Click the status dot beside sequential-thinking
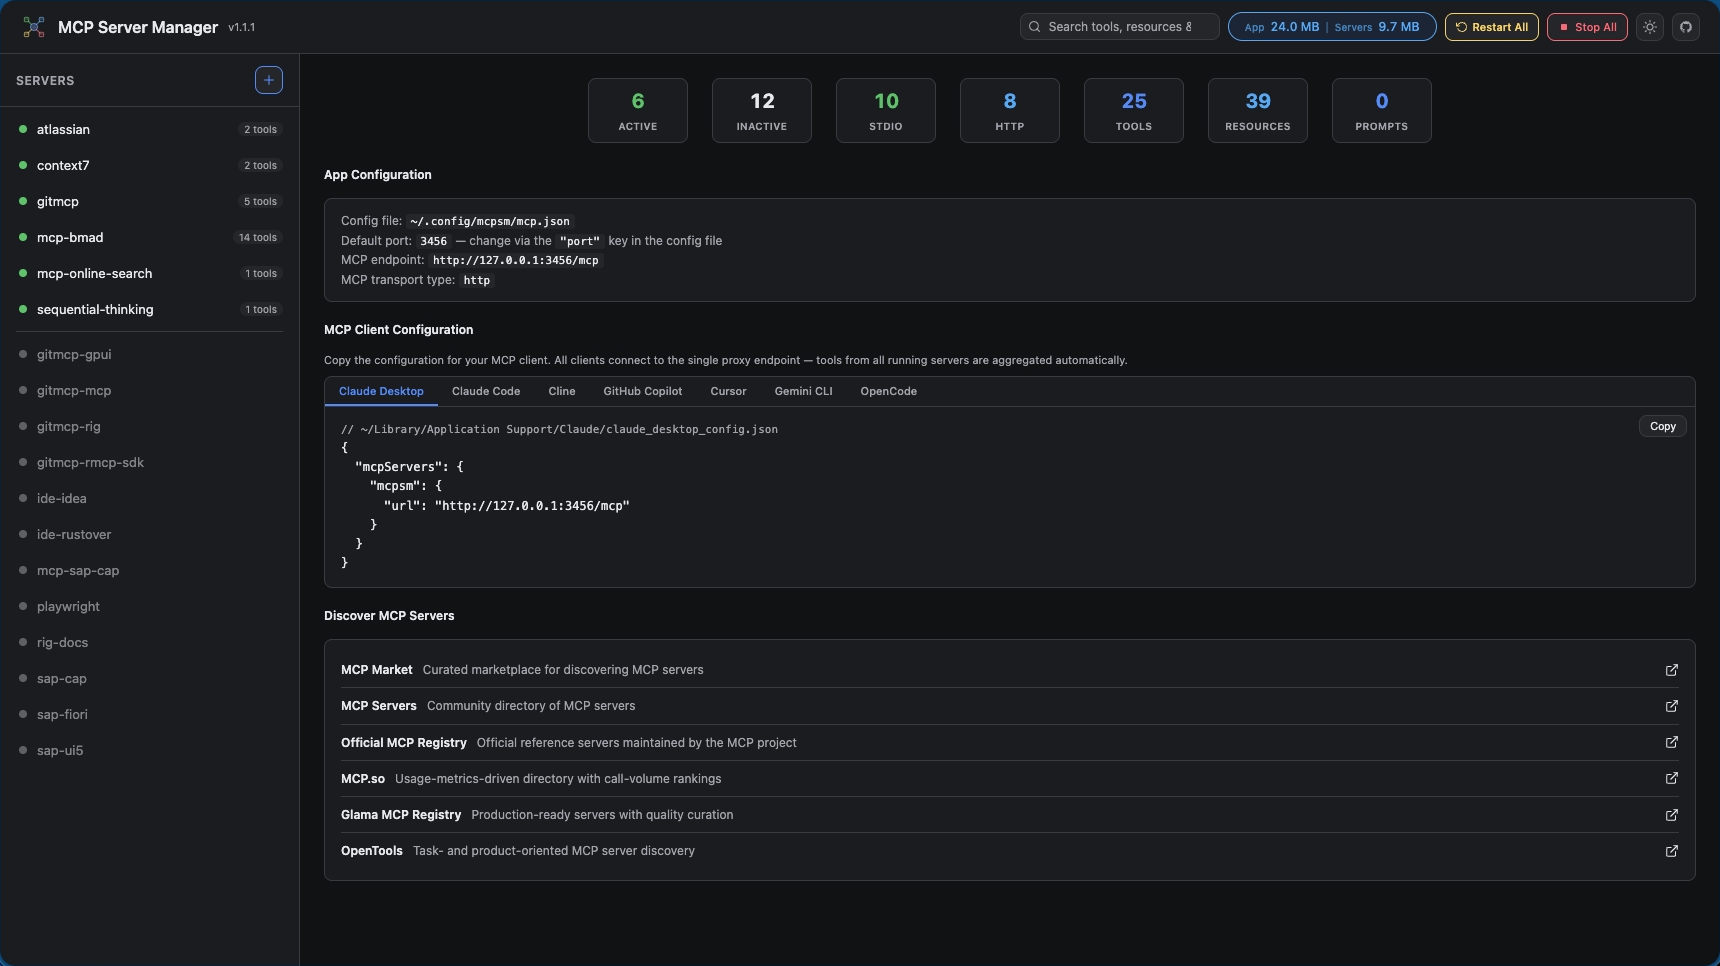The width and height of the screenshot is (1720, 966). [x=22, y=310]
